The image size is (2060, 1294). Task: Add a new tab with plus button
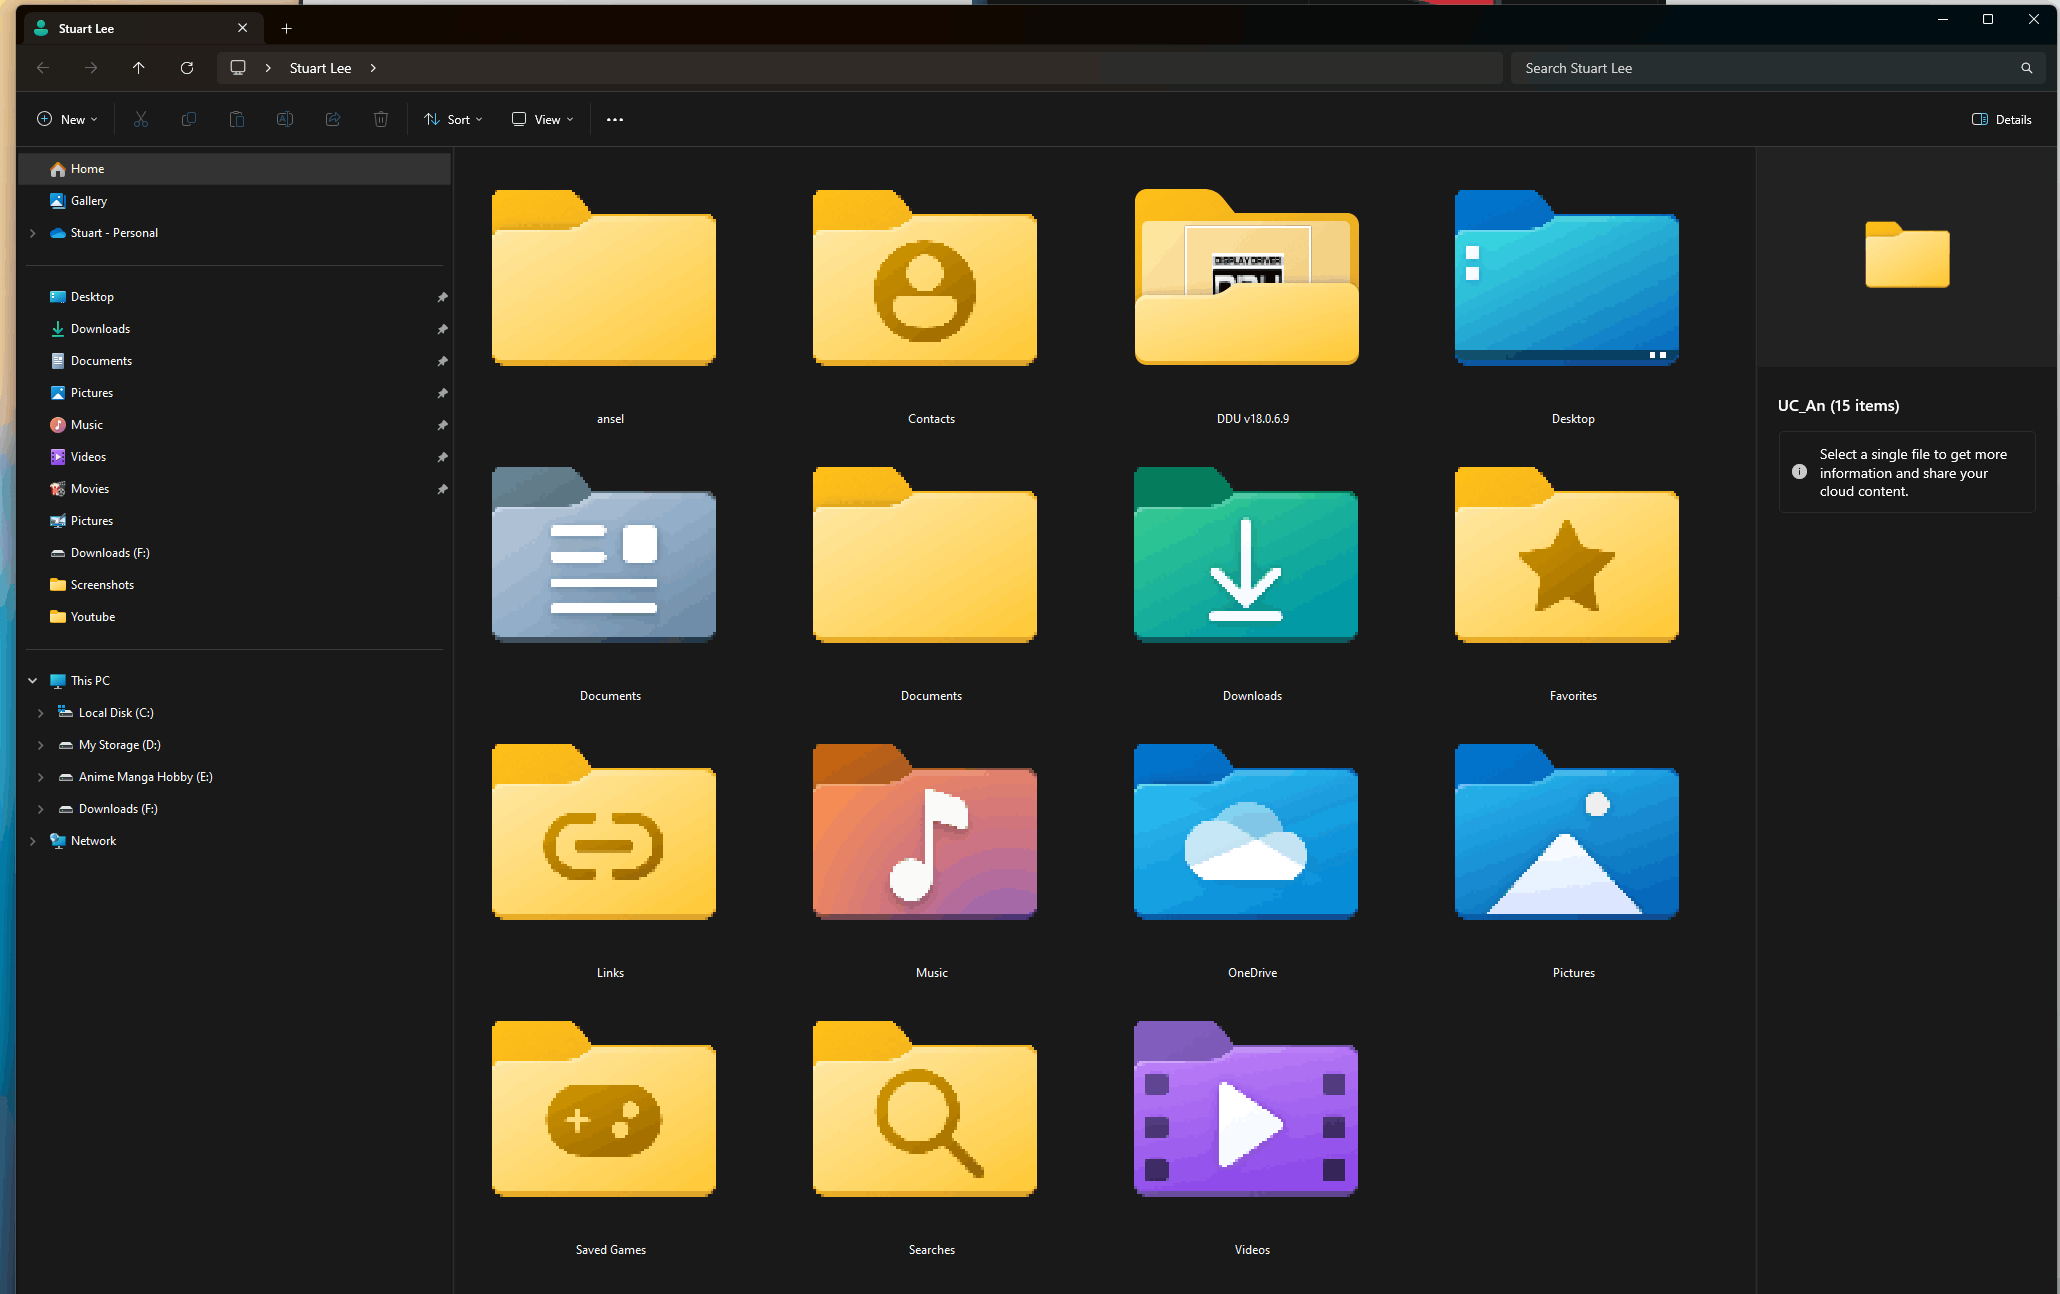pyautogui.click(x=287, y=28)
